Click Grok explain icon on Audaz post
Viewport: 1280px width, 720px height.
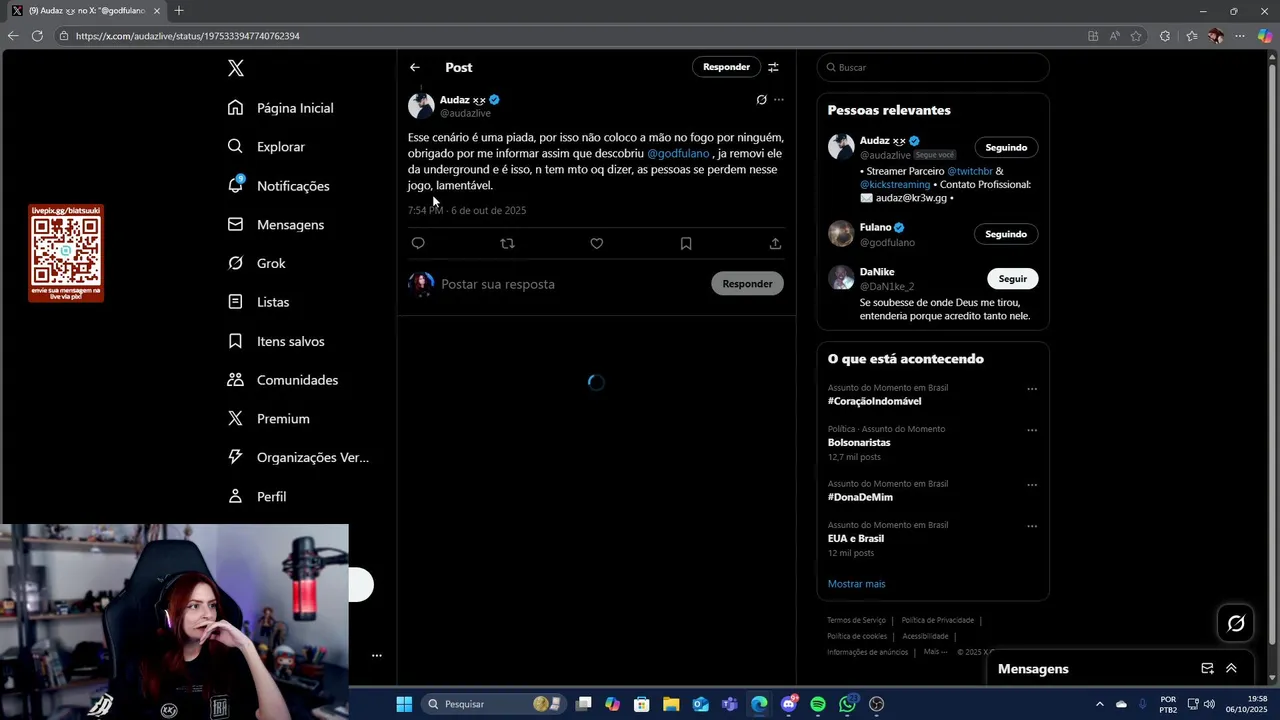pyautogui.click(x=761, y=100)
